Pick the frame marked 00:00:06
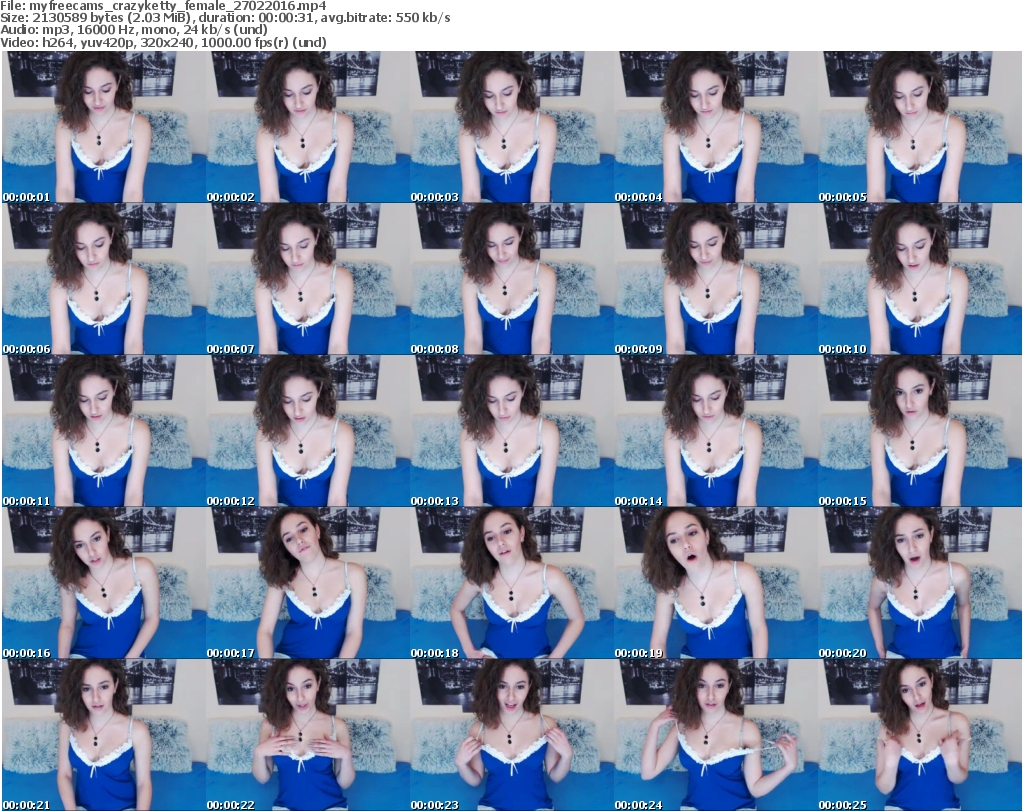The width and height of the screenshot is (1024, 811). click(103, 279)
